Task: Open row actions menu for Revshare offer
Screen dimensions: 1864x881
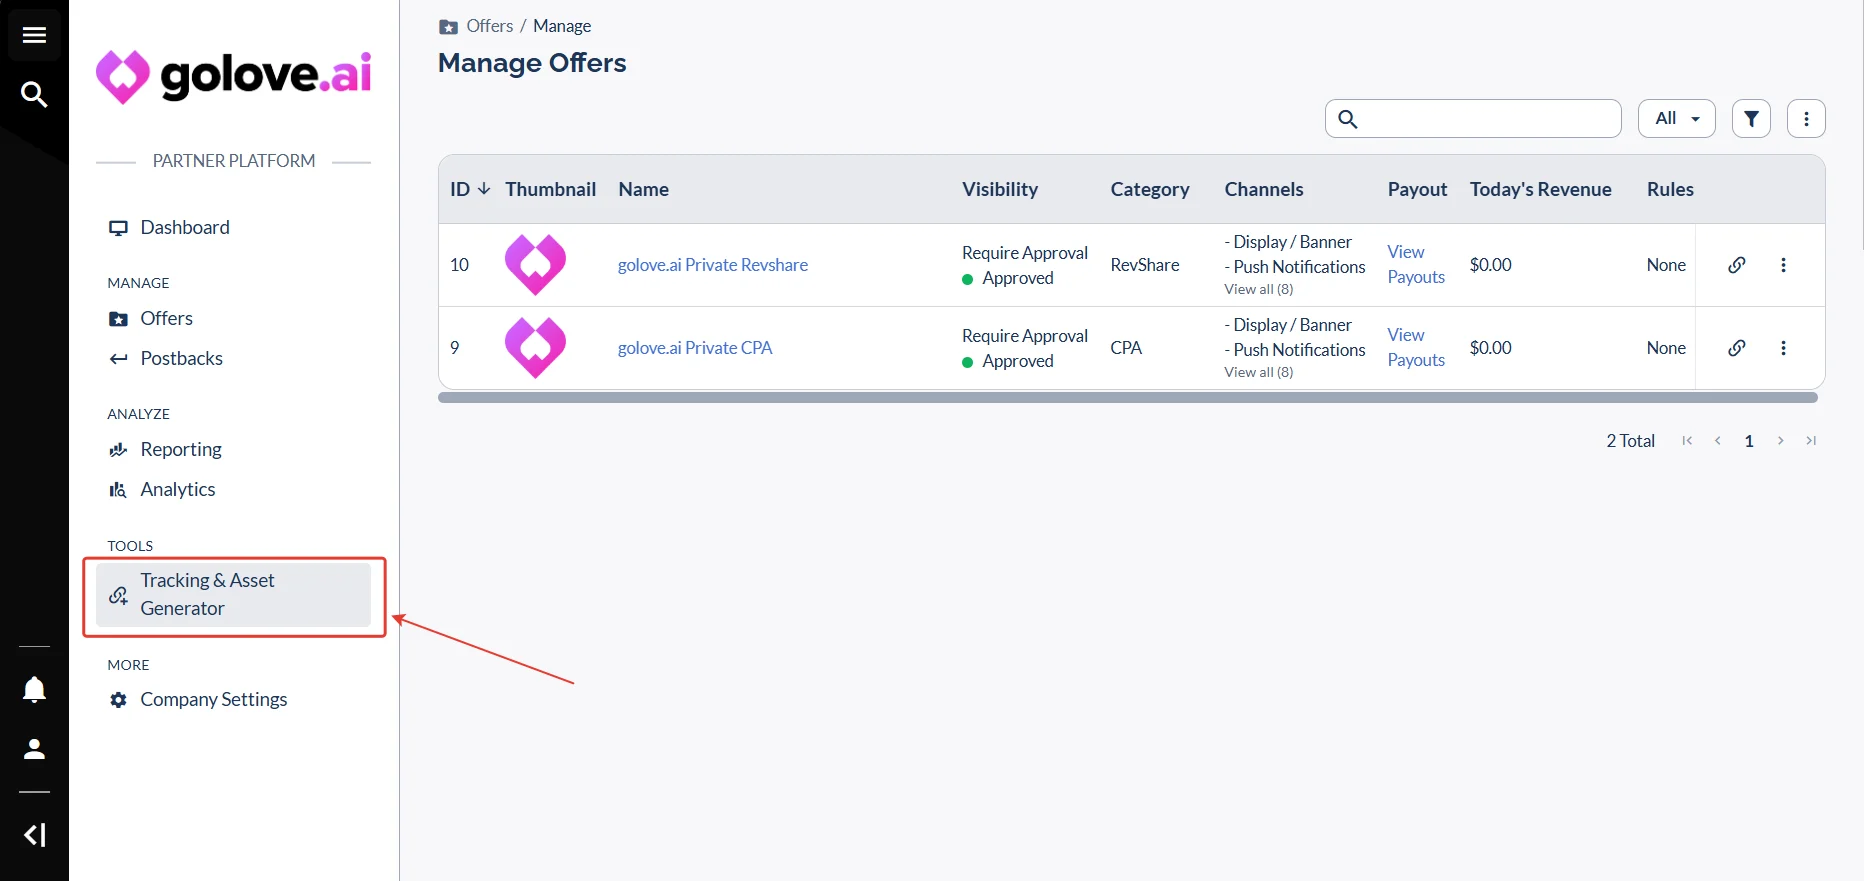Action: pos(1783,265)
